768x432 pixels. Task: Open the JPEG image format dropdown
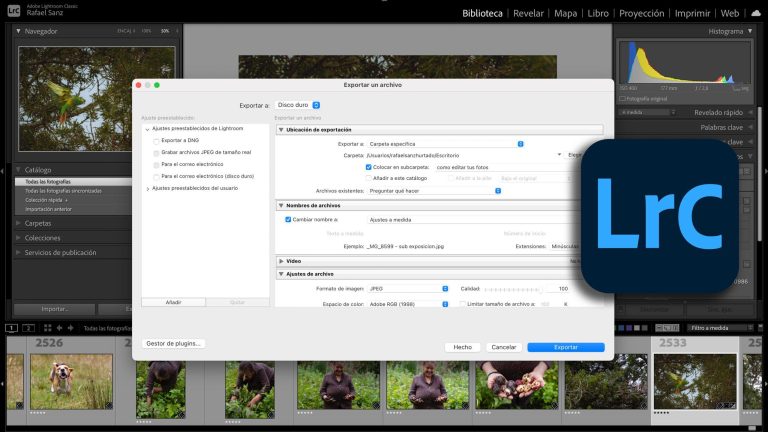[x=408, y=289]
